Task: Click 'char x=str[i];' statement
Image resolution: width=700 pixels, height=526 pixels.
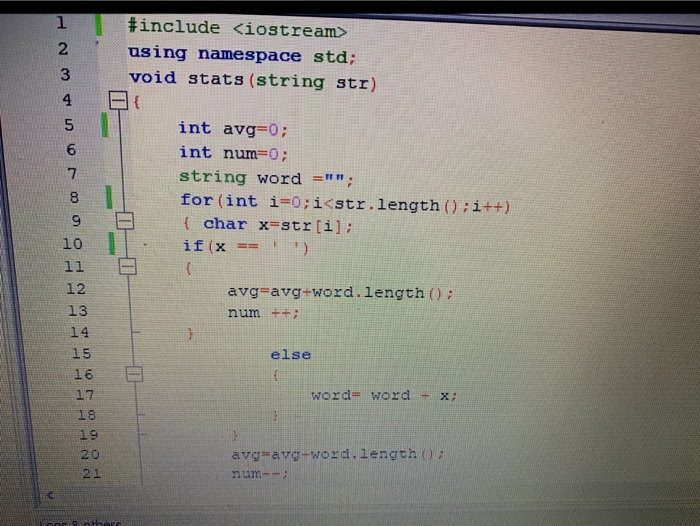Action: pos(278,225)
